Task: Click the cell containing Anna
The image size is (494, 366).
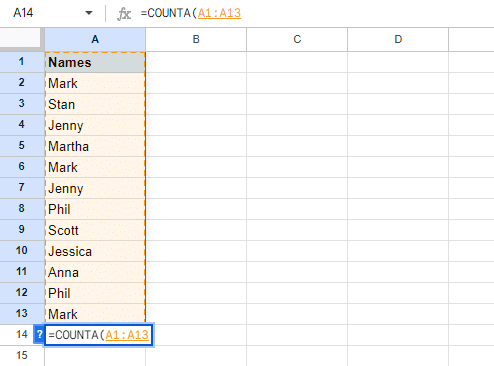Action: pos(95,272)
